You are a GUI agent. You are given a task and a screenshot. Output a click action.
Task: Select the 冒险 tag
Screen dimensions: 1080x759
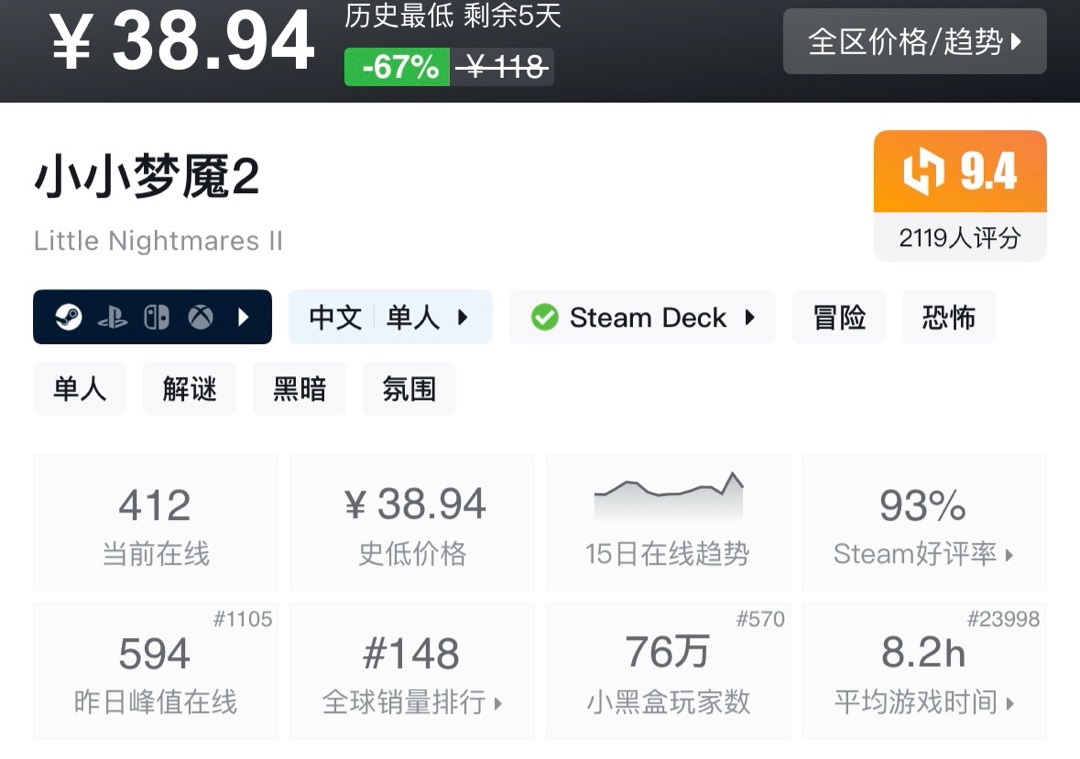click(839, 318)
